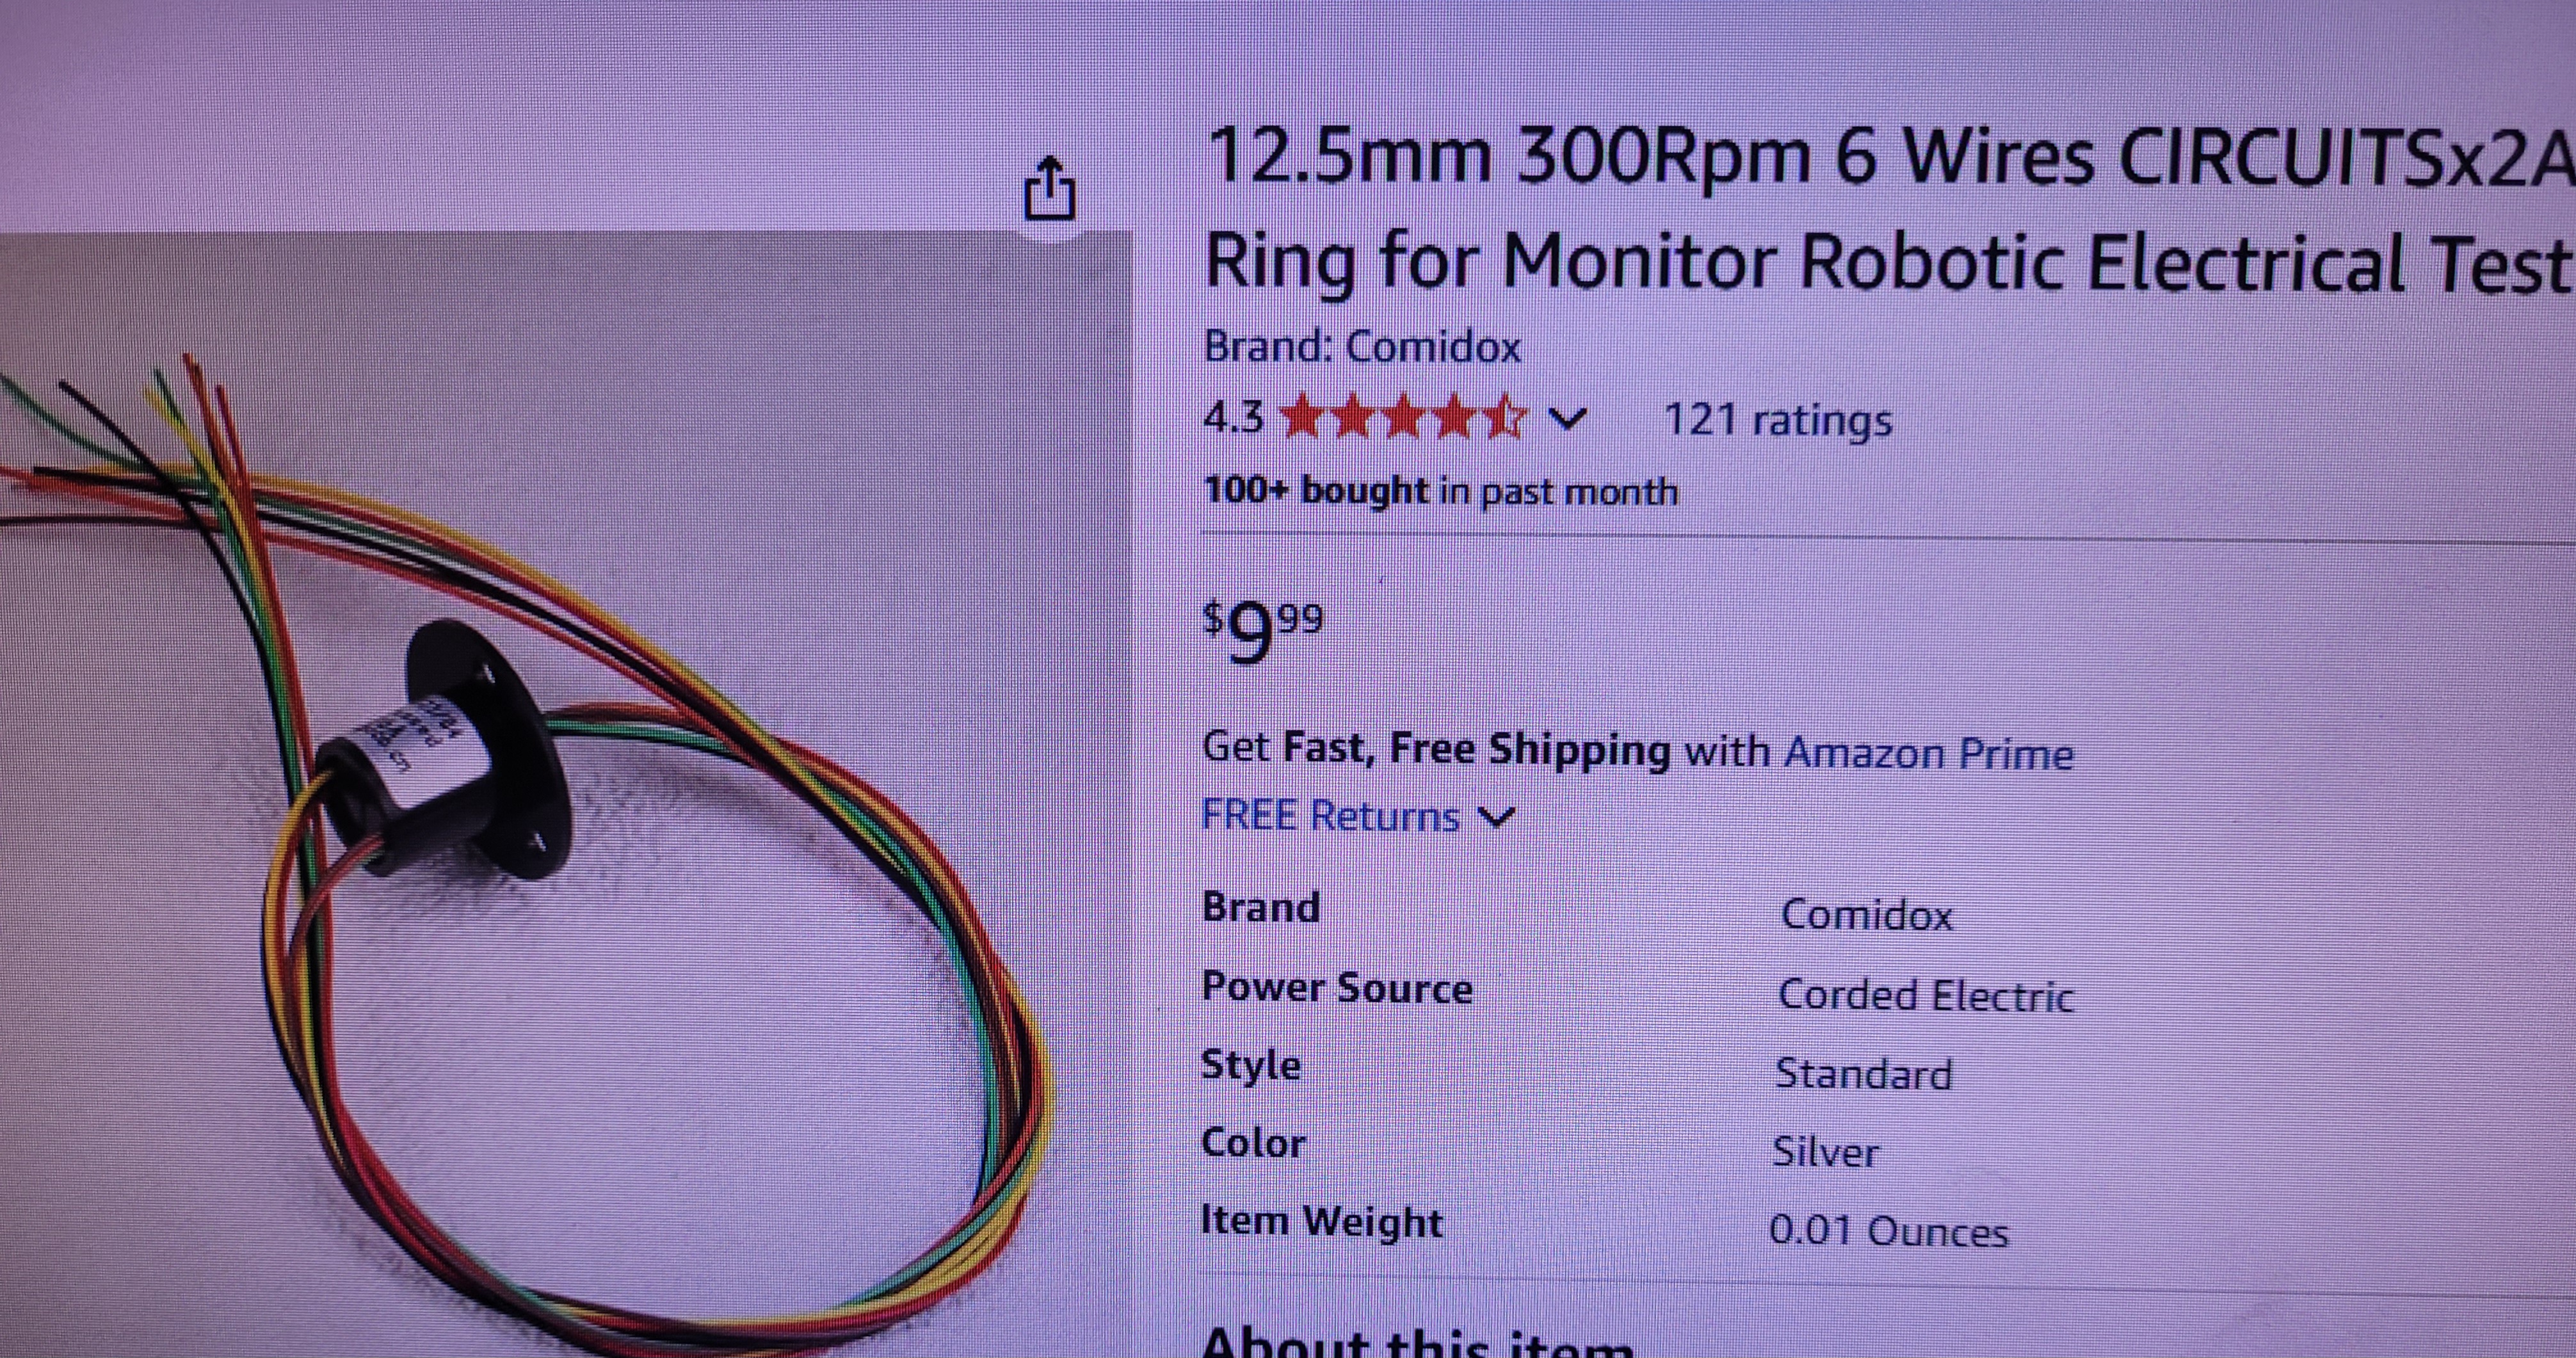Click the Standard style value
Viewport: 2576px width, 1358px height.
click(x=1863, y=1074)
